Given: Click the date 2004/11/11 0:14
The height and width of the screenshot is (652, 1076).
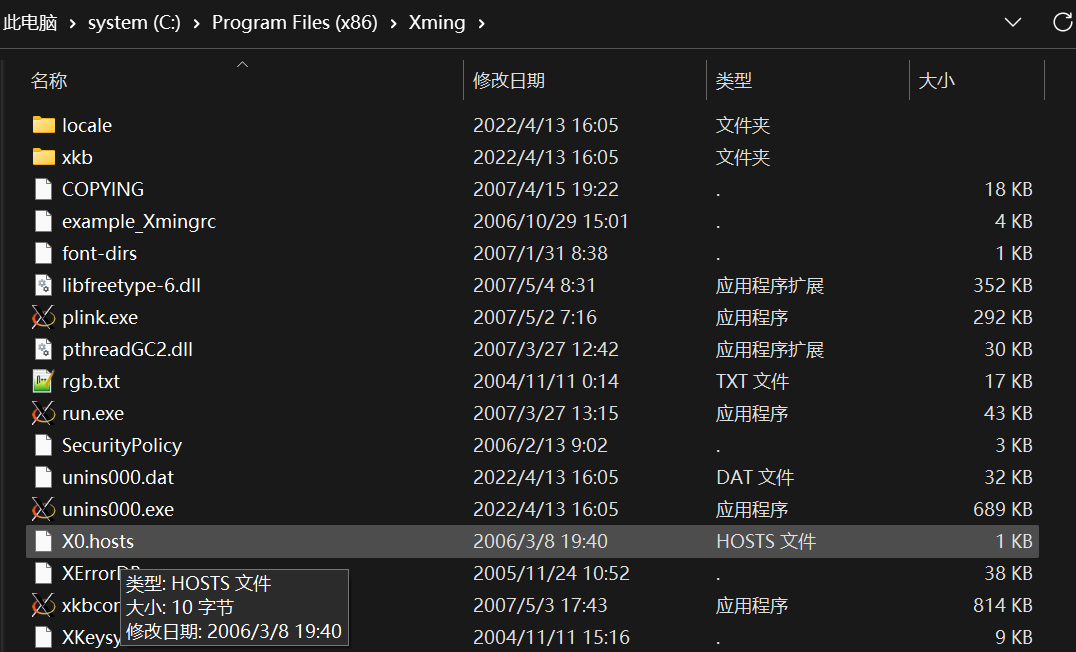Looking at the screenshot, I should point(546,382).
